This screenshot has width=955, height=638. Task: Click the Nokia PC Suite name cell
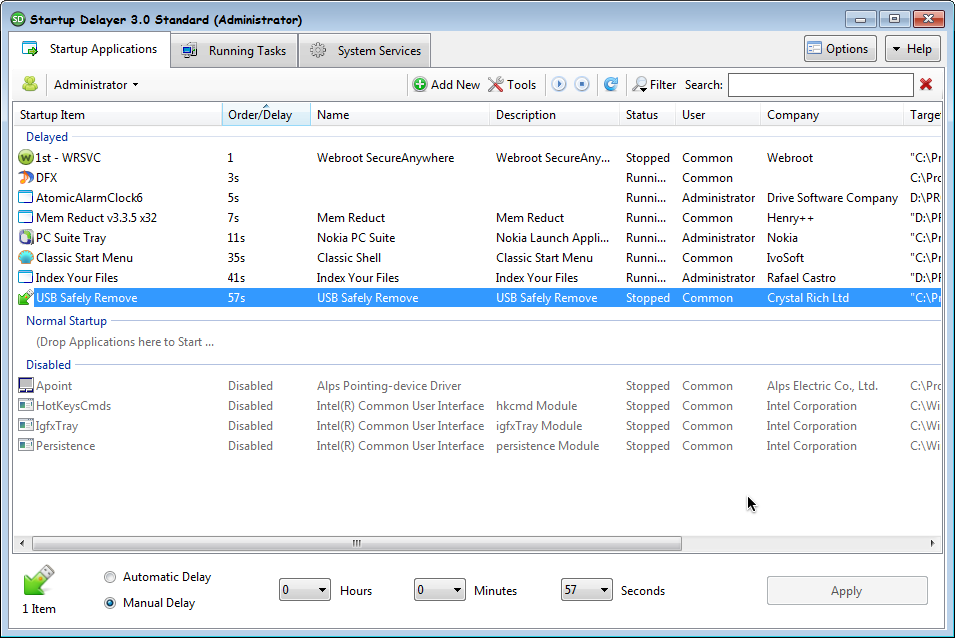(356, 237)
